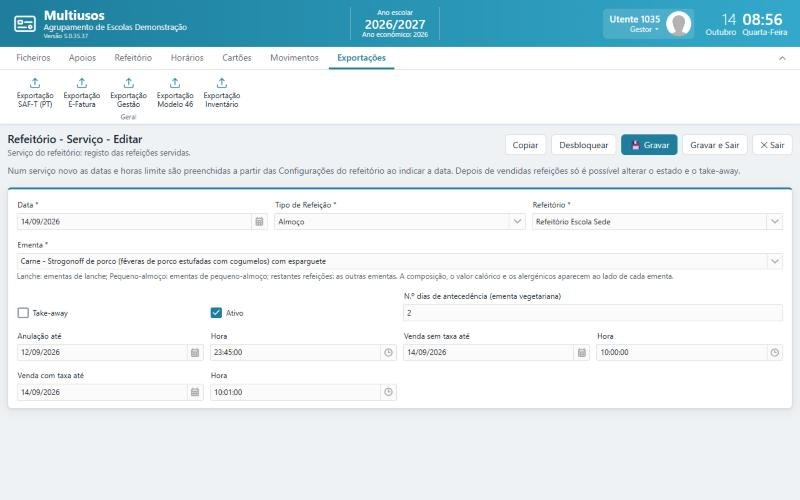Click the user avatar picture
Screen dimensions: 800x500
(679, 23)
